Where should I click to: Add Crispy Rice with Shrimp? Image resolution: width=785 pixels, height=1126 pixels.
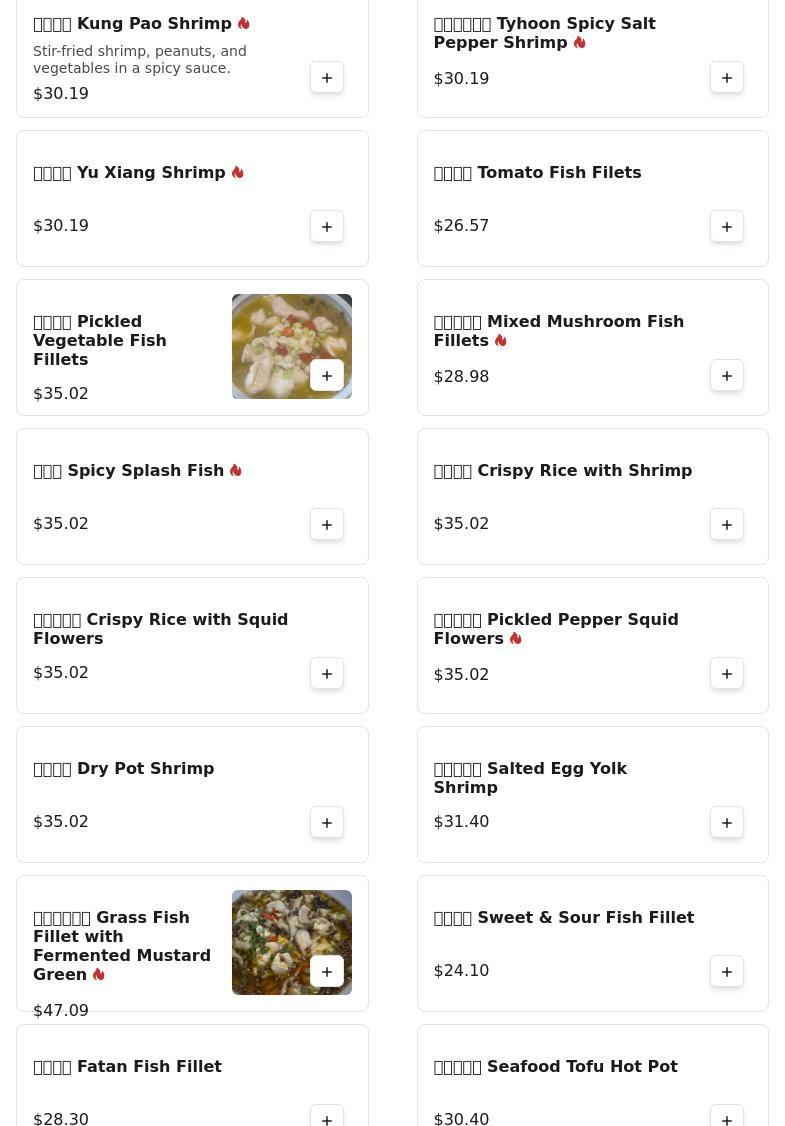click(x=727, y=525)
